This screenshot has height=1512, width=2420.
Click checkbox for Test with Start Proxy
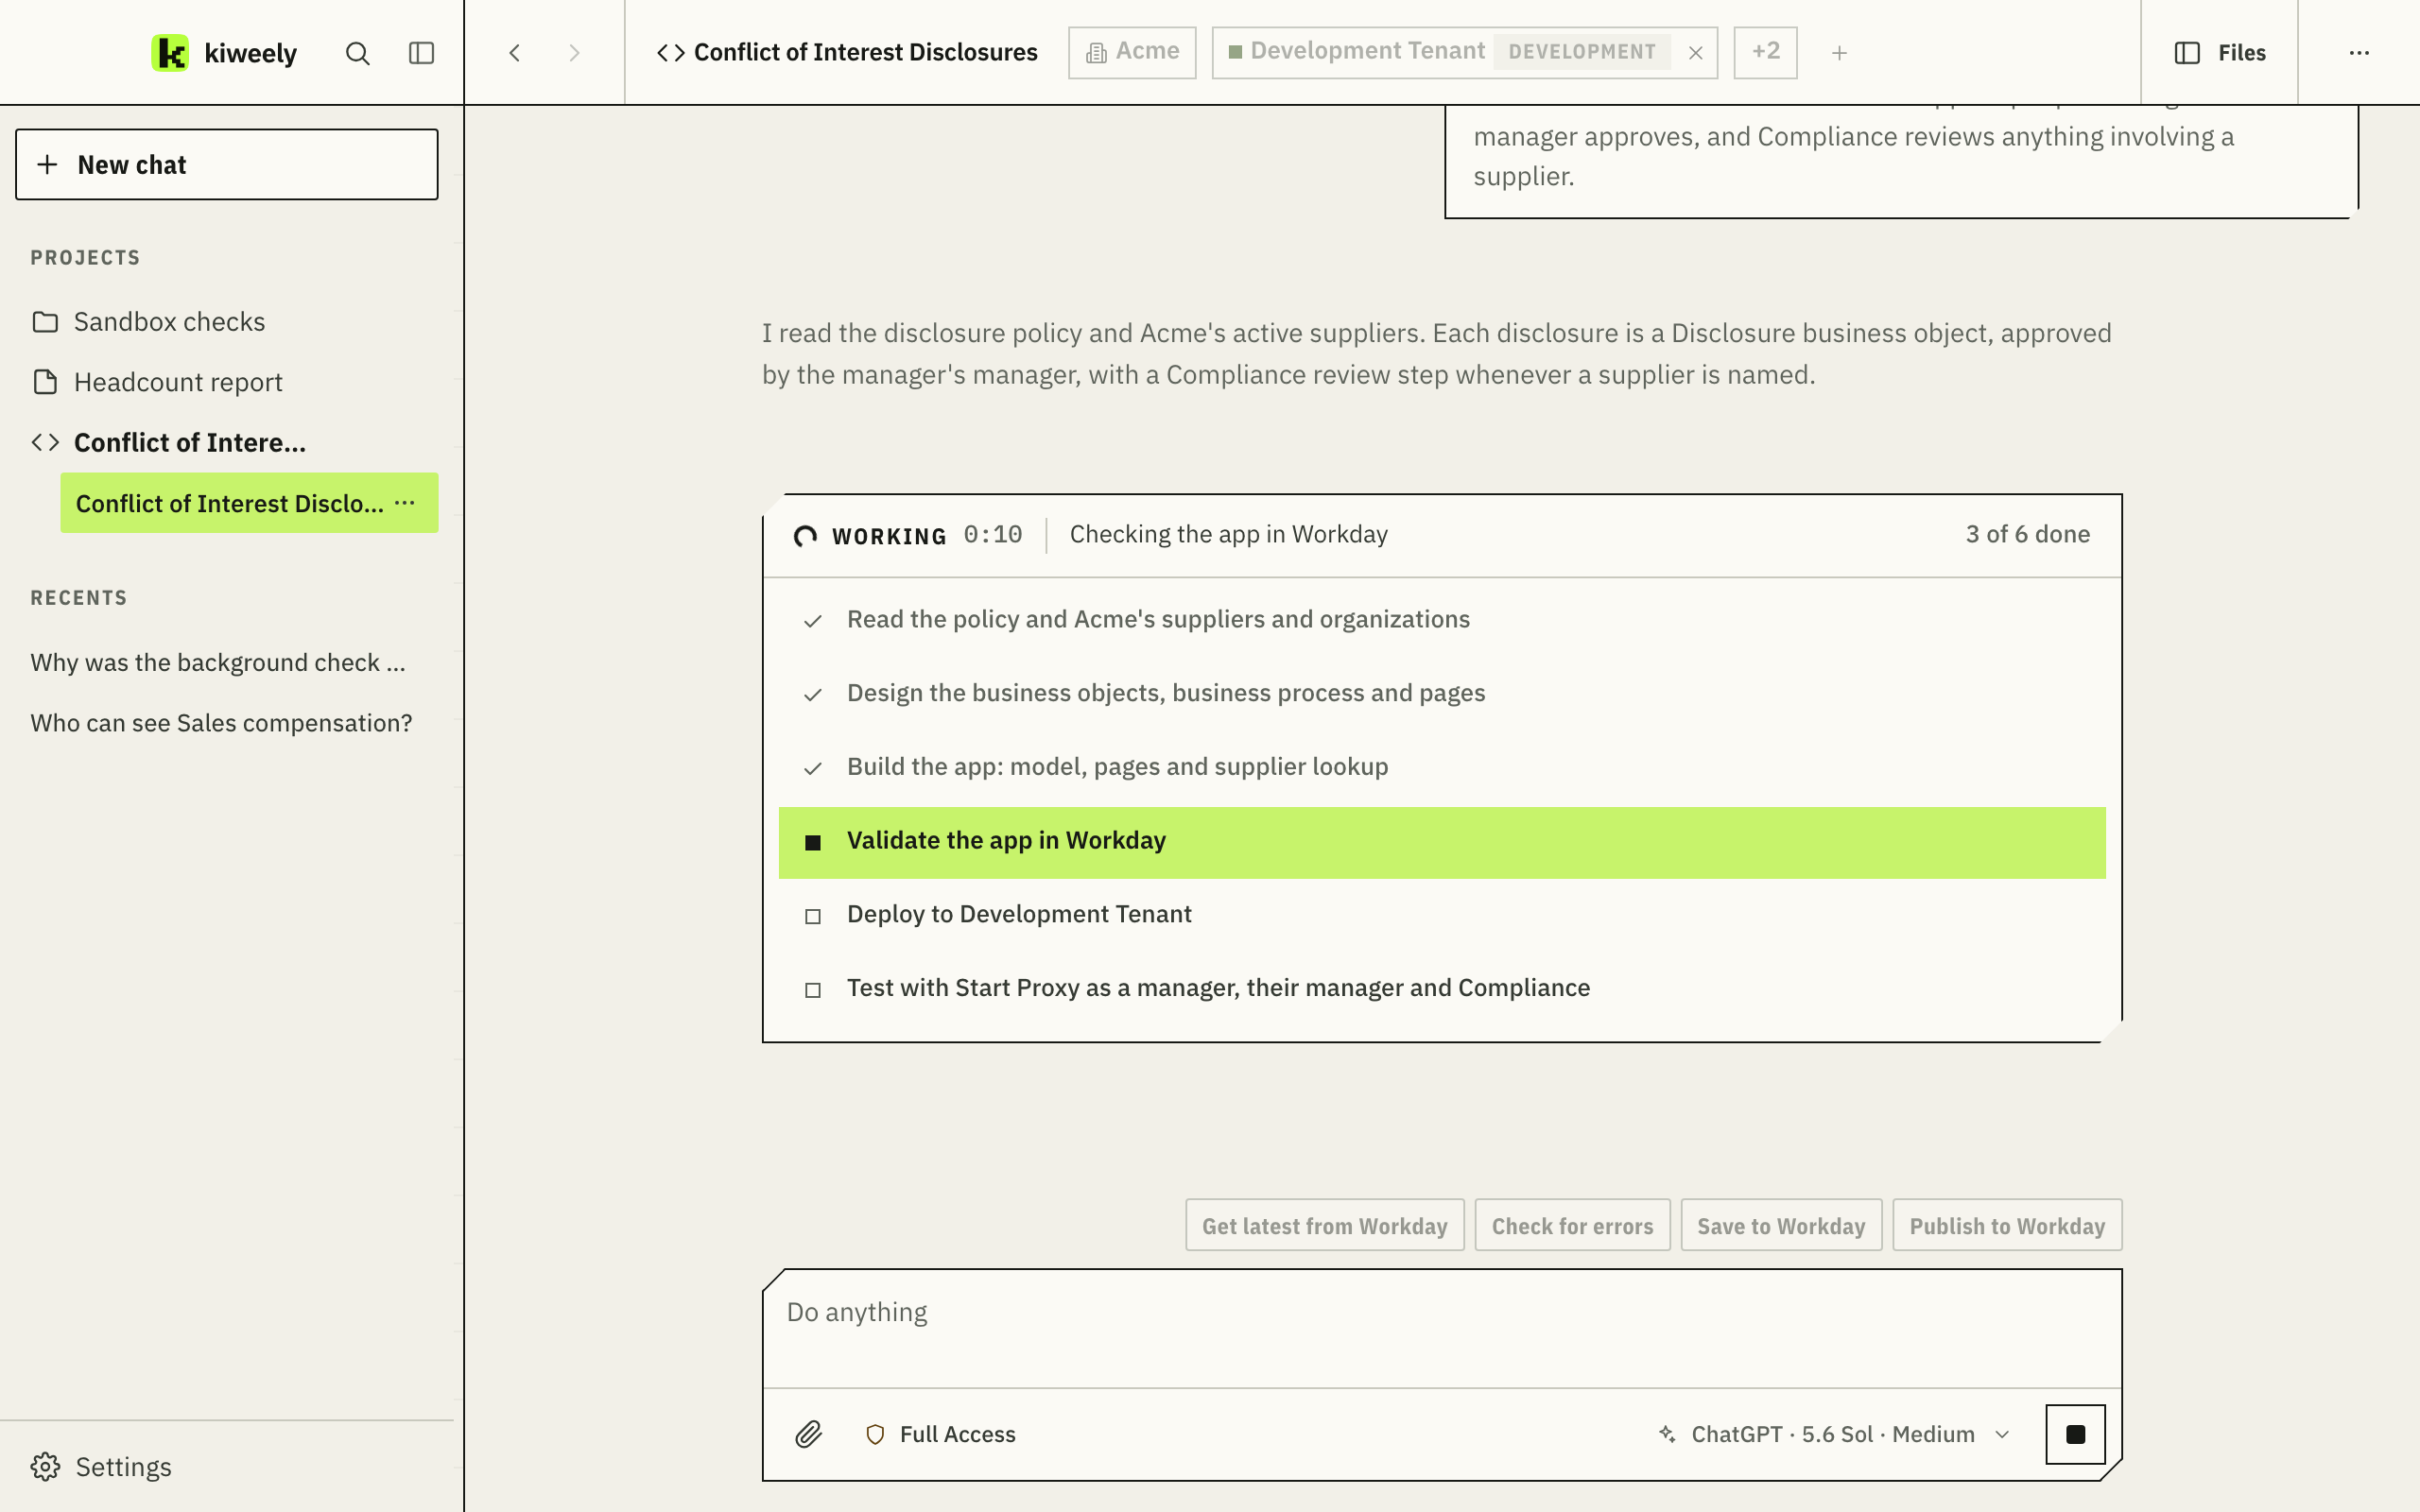coord(813,990)
